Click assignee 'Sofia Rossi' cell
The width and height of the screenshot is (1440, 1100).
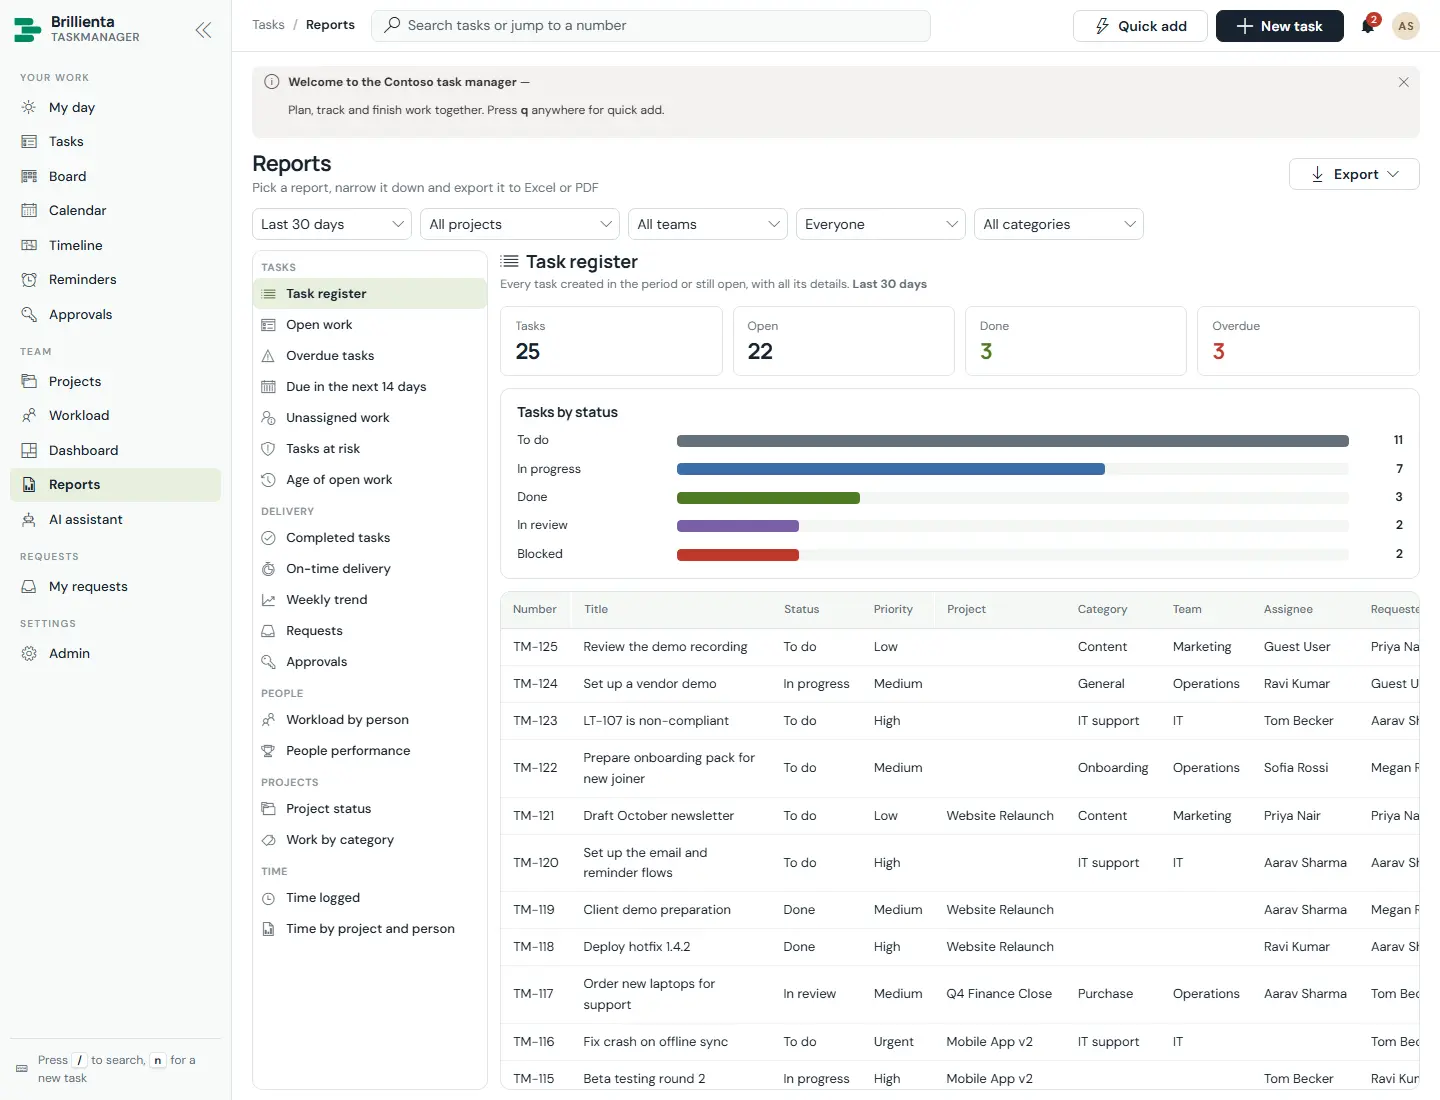[x=1296, y=768]
